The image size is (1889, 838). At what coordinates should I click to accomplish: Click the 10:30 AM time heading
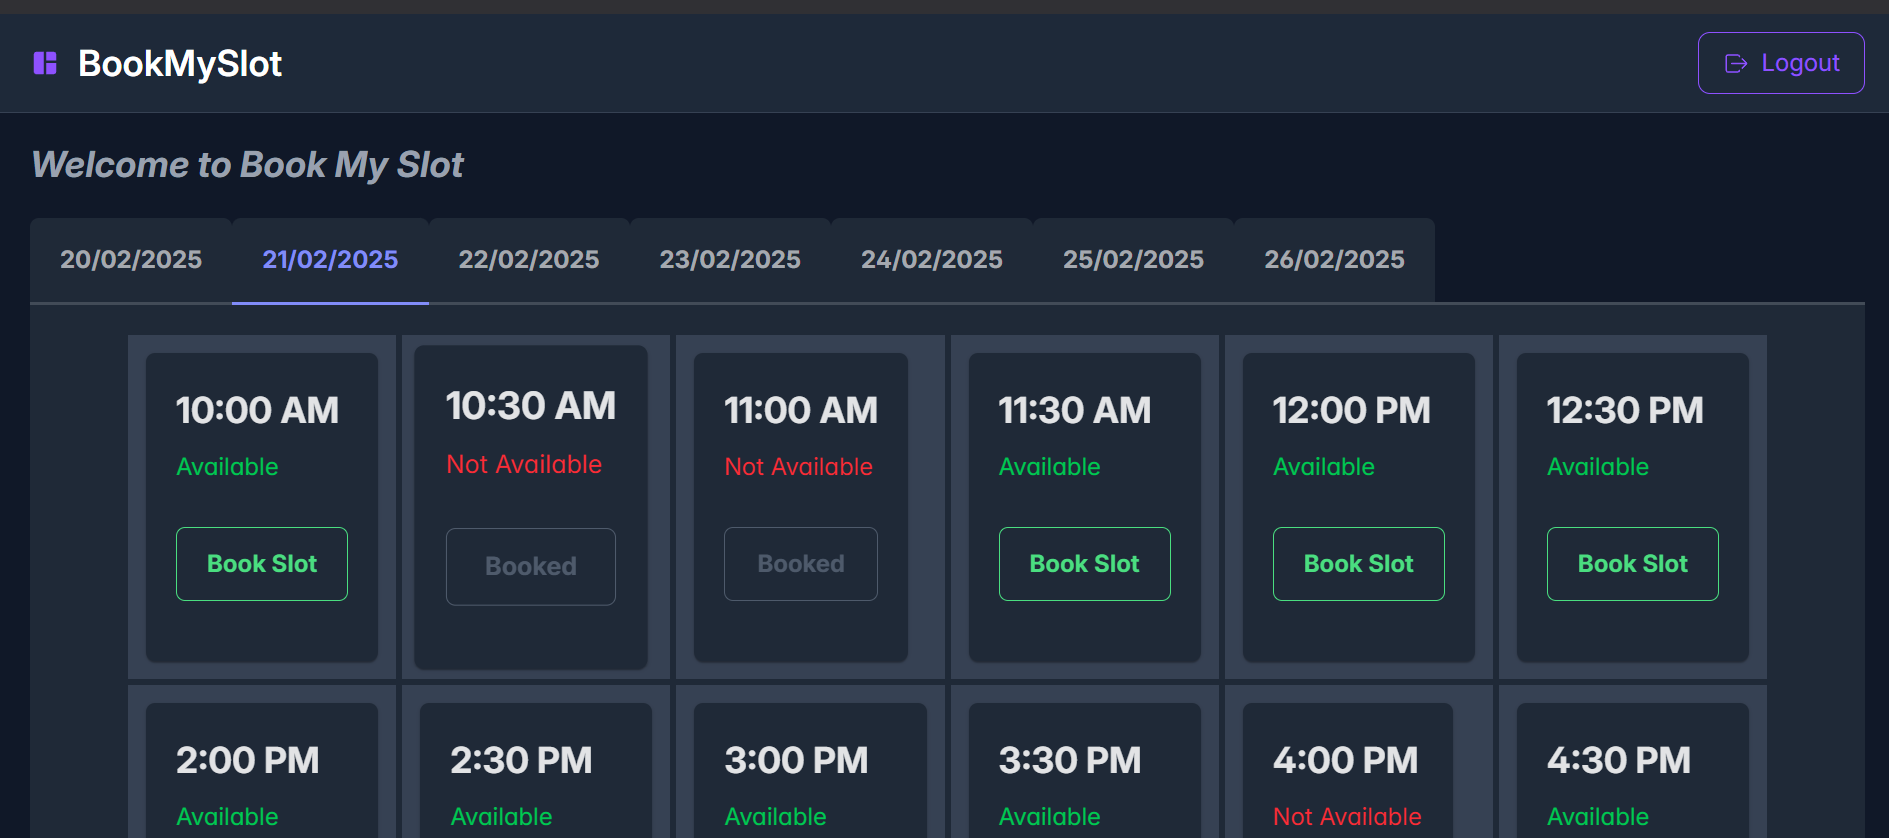(531, 406)
